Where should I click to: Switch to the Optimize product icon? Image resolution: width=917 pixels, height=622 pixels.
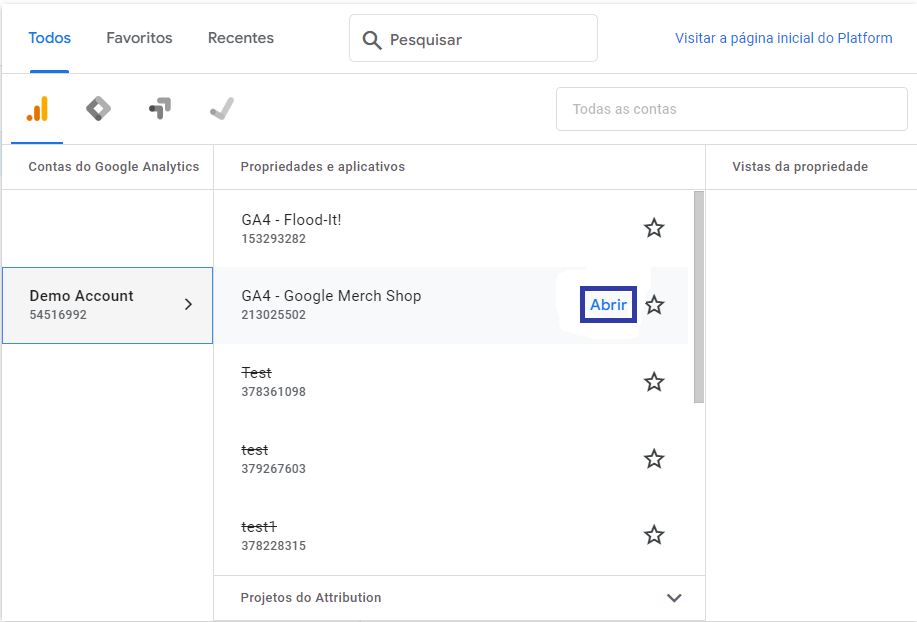160,109
